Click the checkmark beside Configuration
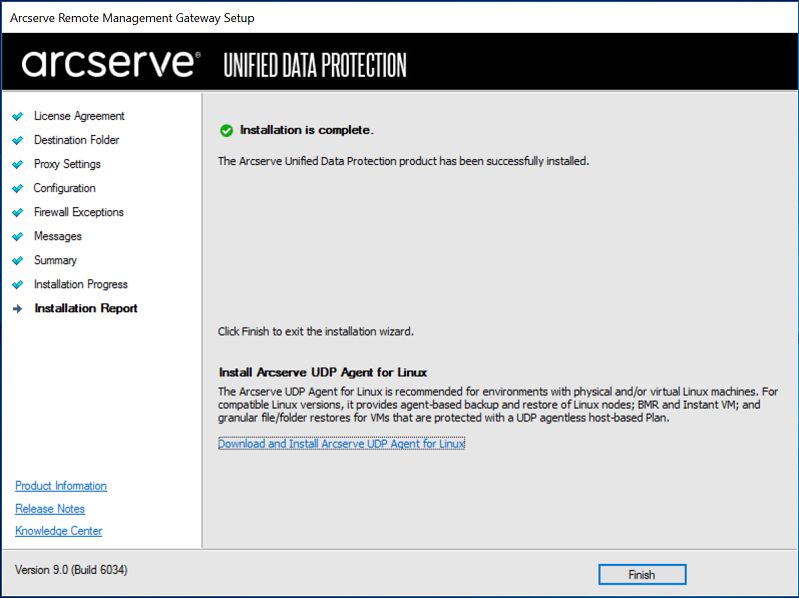The width and height of the screenshot is (799, 598). tap(18, 188)
